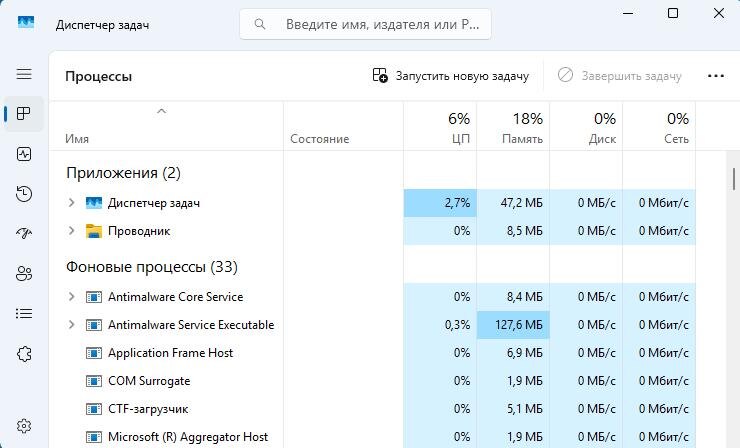
Task: Close the Task Manager window
Action: (719, 13)
